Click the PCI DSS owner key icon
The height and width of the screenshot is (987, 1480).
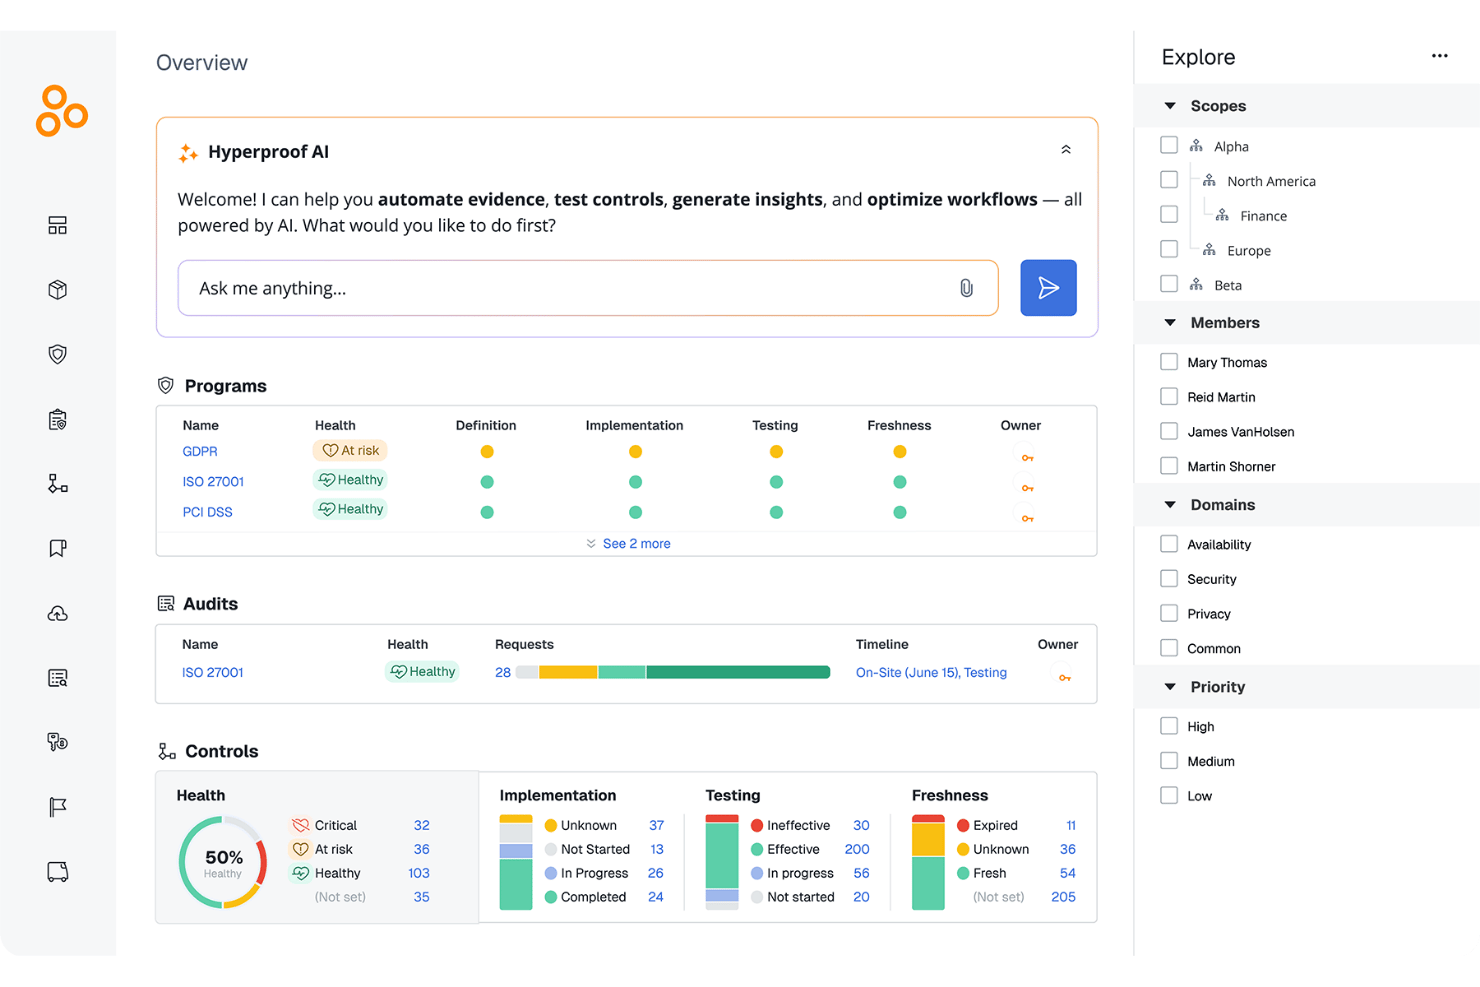[x=1027, y=518]
